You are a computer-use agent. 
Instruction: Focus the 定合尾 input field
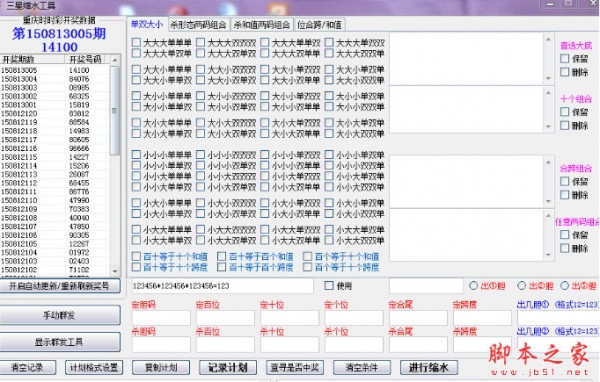click(418, 318)
